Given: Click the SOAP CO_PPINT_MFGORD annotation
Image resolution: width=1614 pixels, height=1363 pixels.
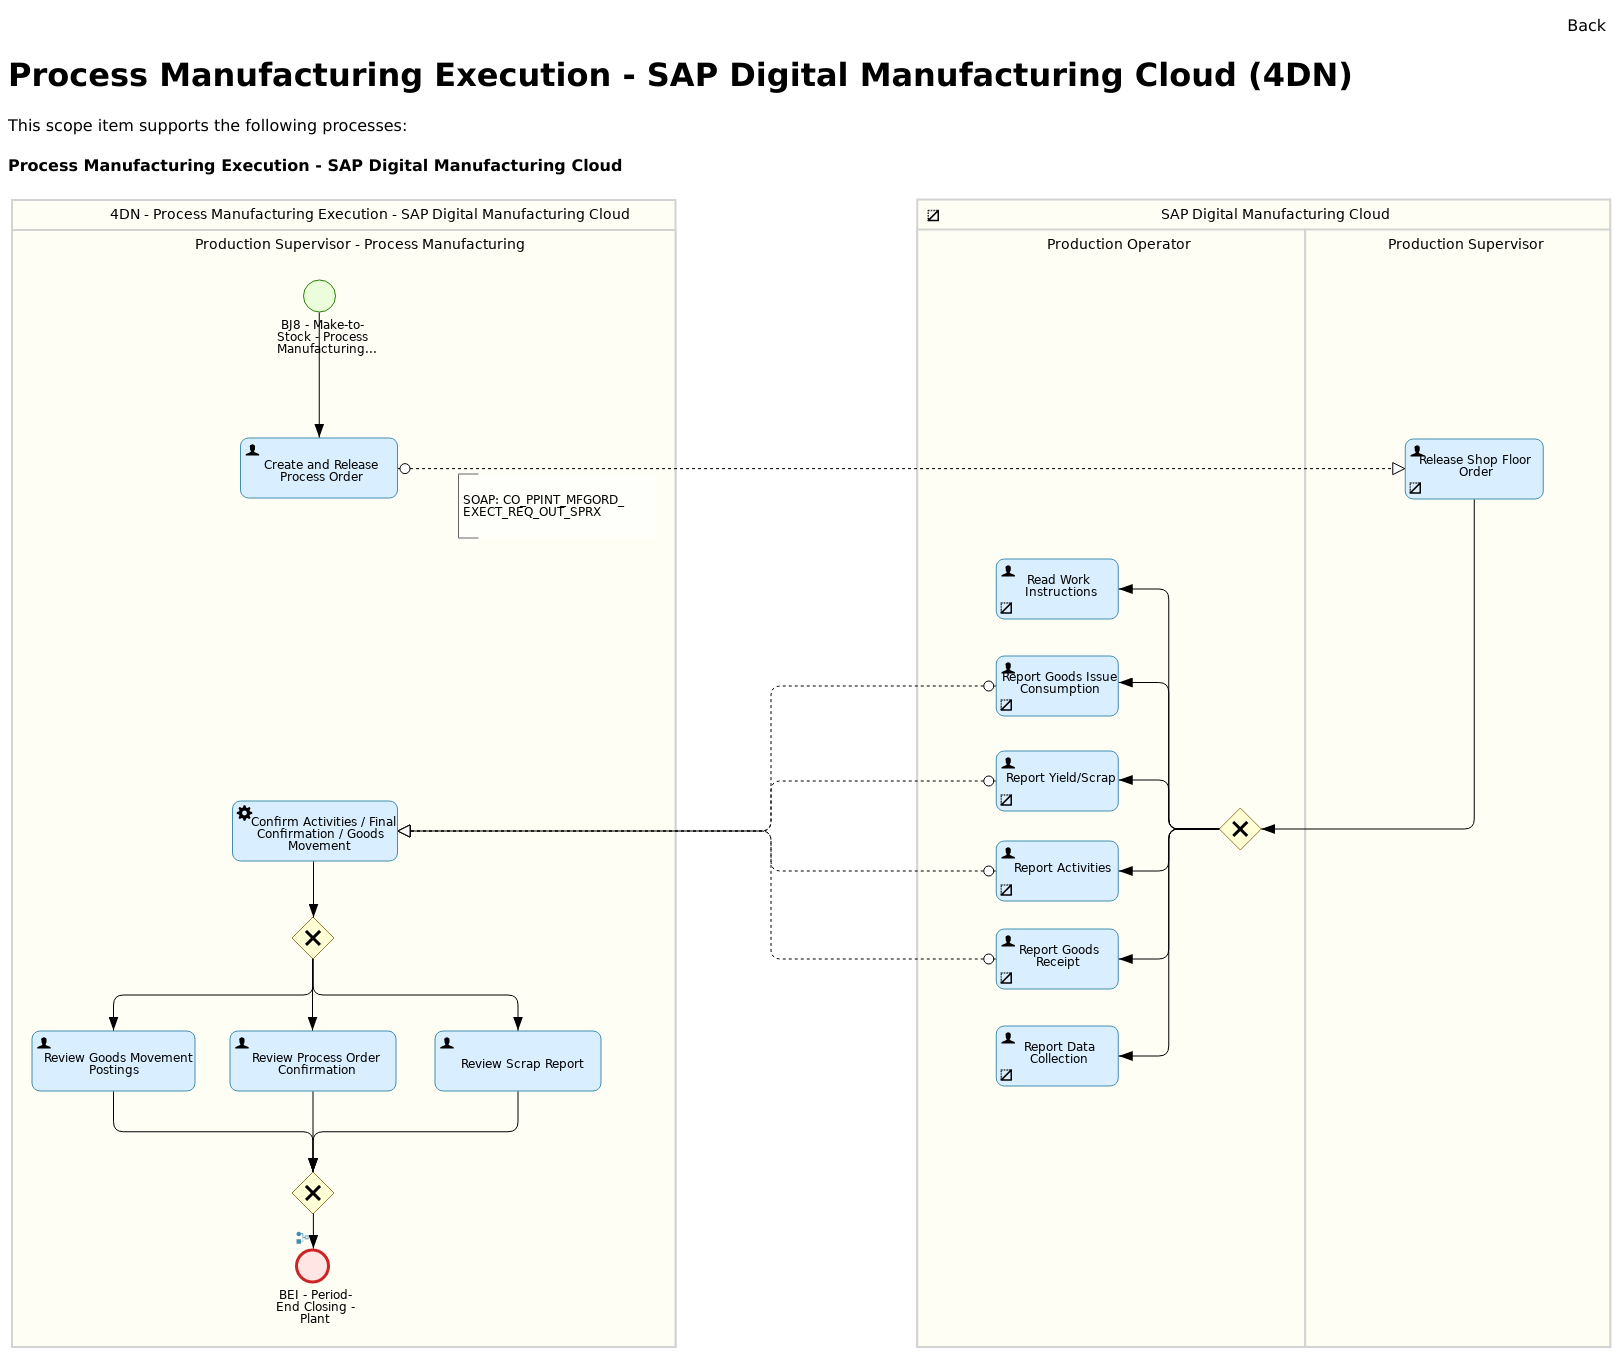Looking at the screenshot, I should [x=541, y=505].
